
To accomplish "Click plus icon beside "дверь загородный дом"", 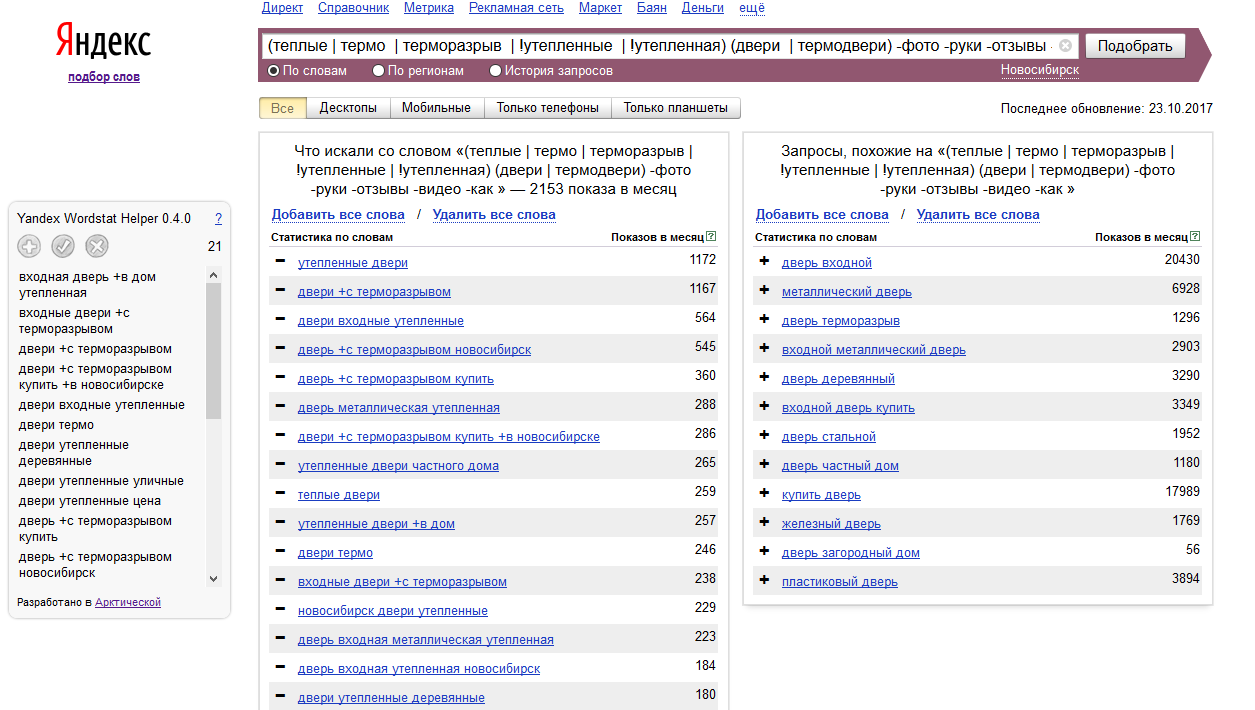I will coord(765,552).
